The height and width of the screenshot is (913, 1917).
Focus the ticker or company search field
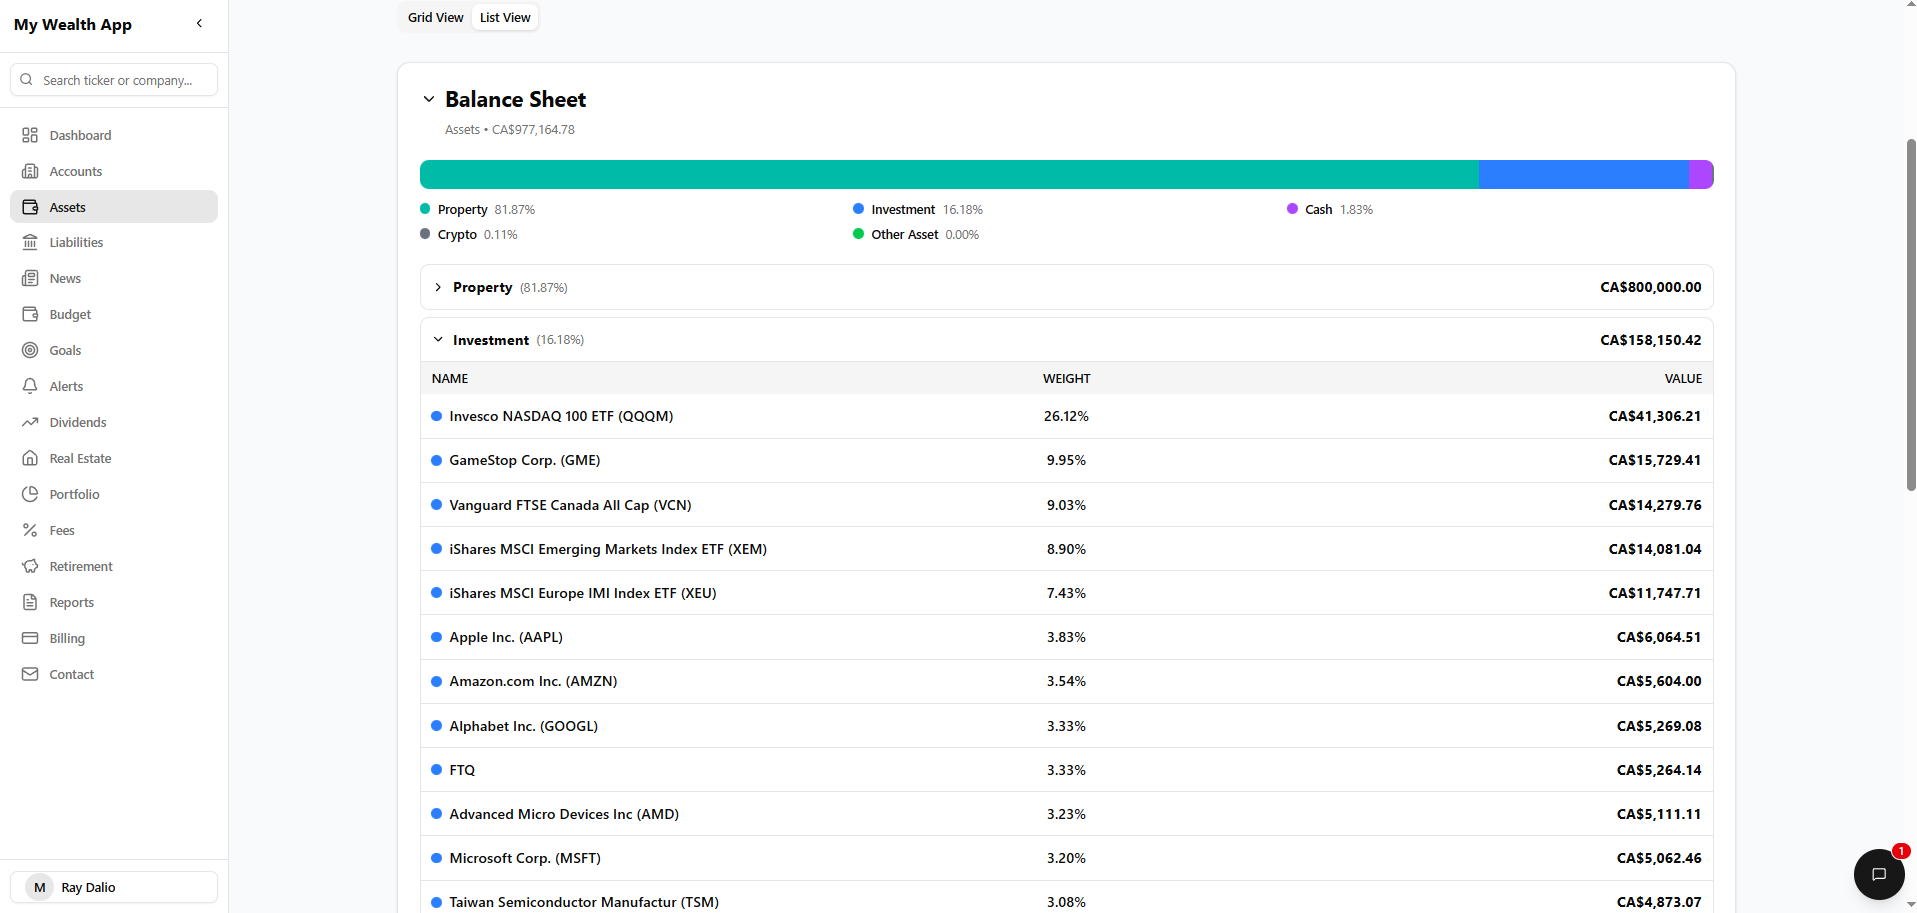(114, 80)
